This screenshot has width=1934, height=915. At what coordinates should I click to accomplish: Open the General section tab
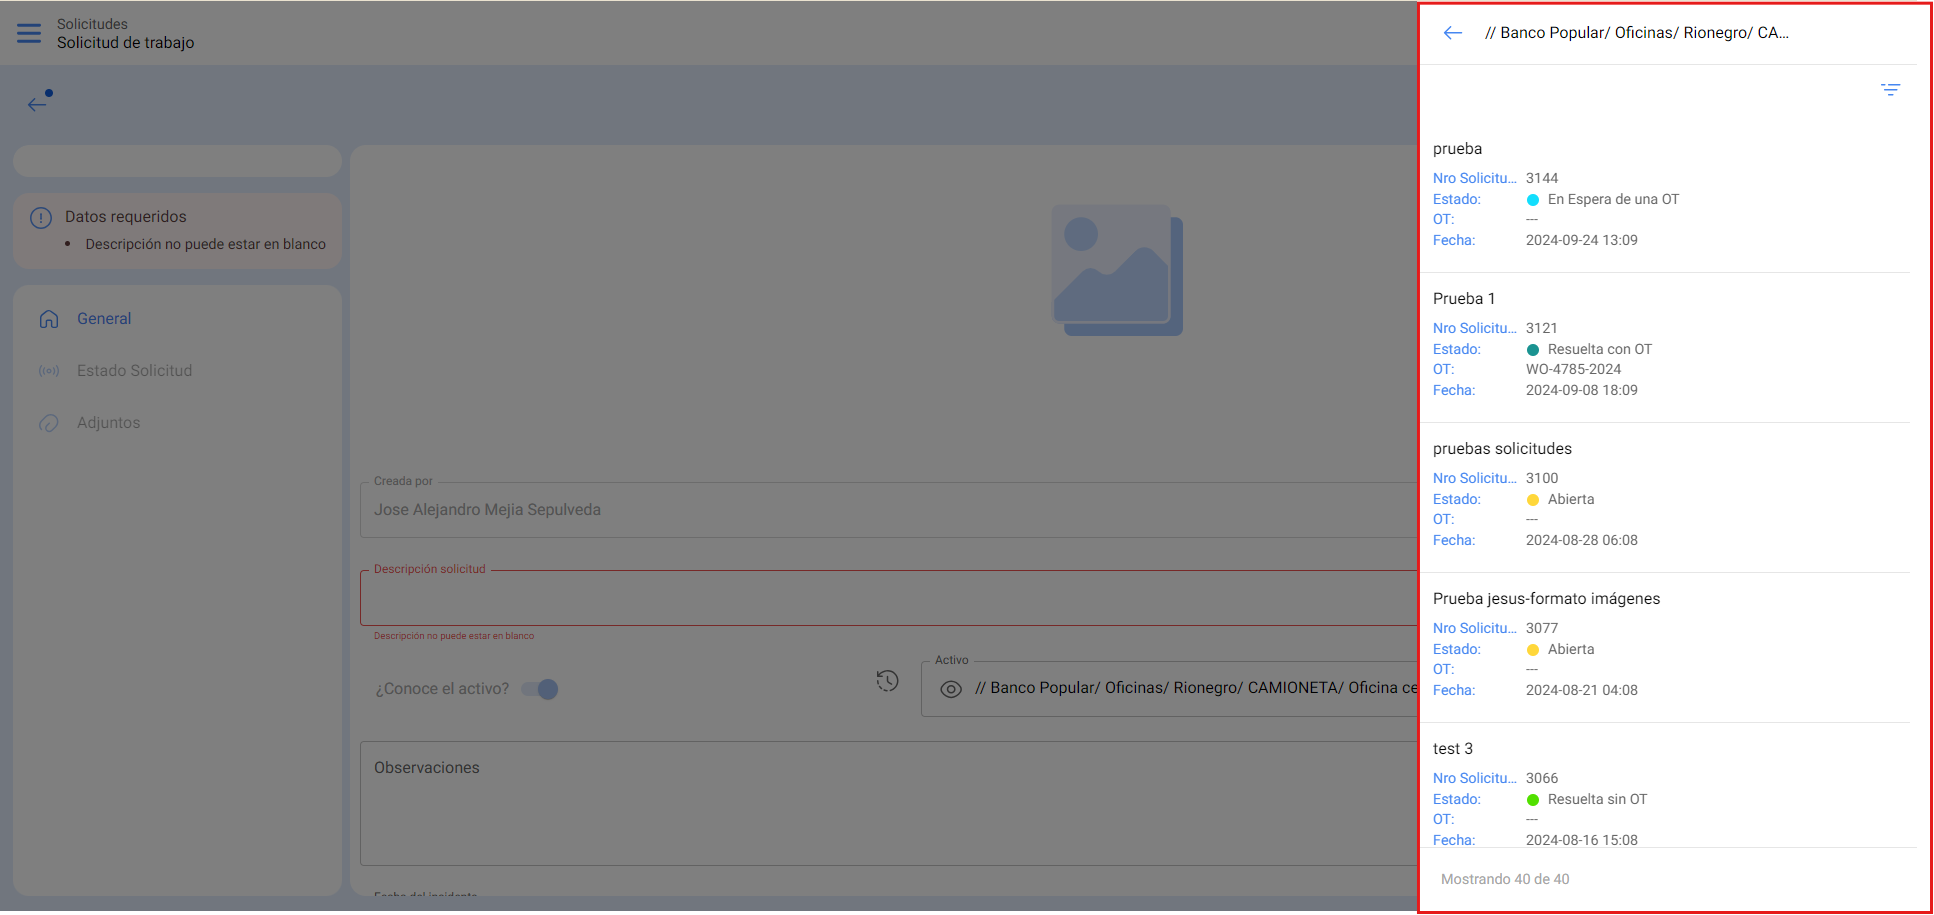click(x=104, y=319)
